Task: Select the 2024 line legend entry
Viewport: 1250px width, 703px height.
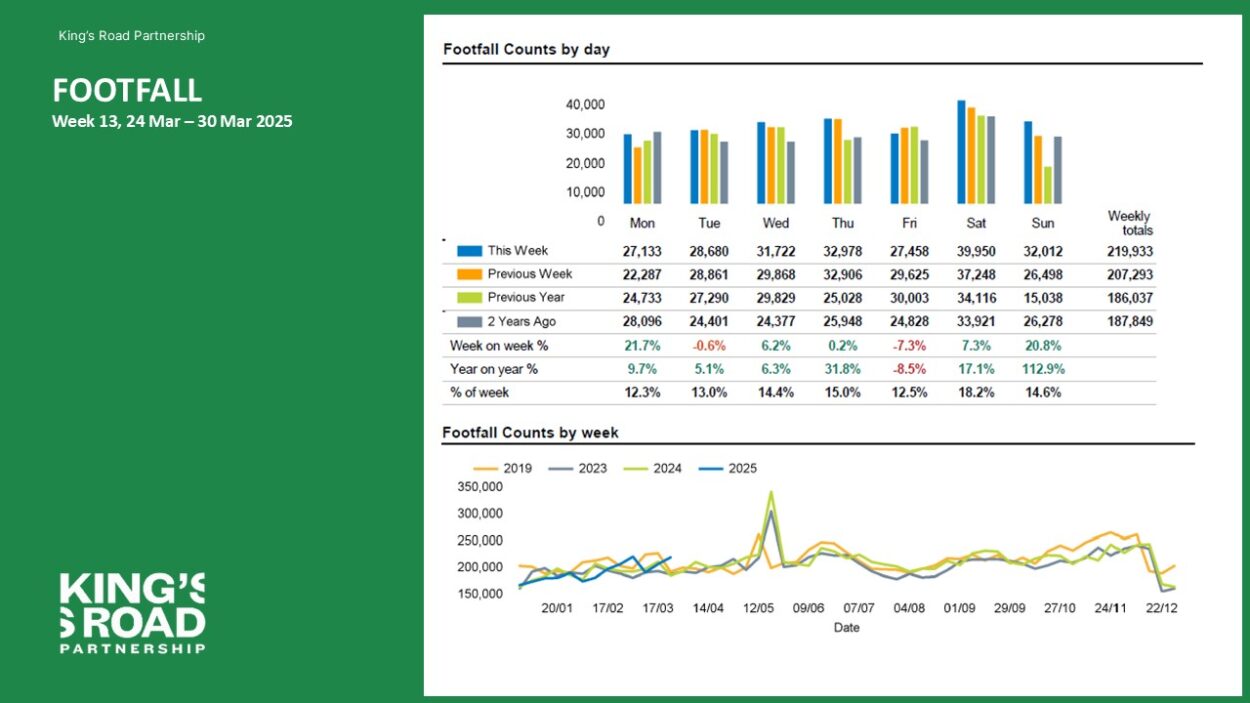Action: click(652, 468)
